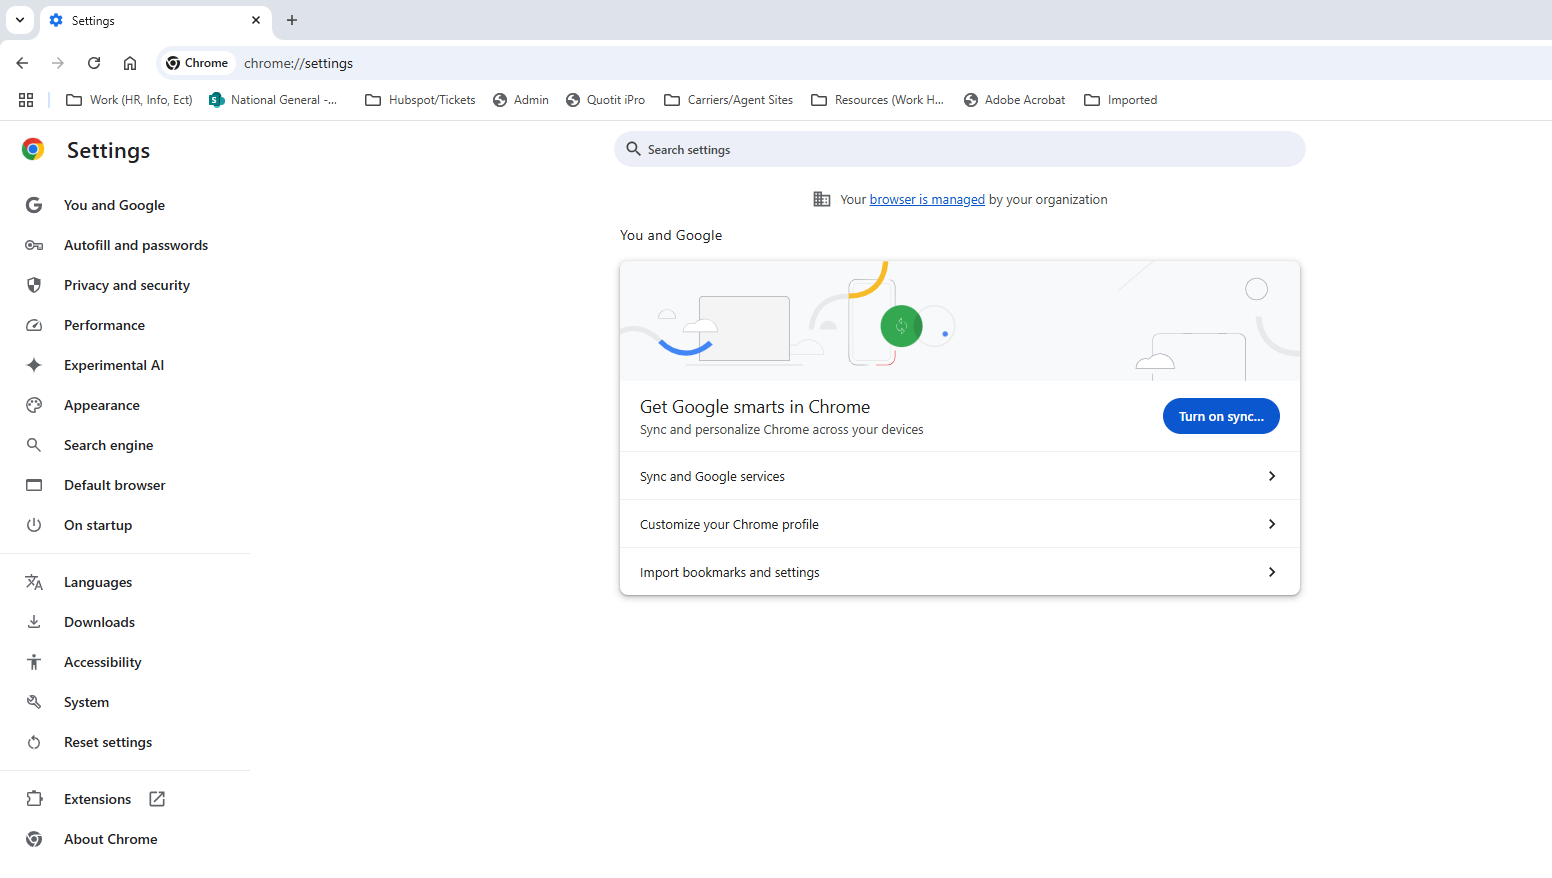Reload the current page
Viewport: 1552px width, 878px height.
[94, 63]
